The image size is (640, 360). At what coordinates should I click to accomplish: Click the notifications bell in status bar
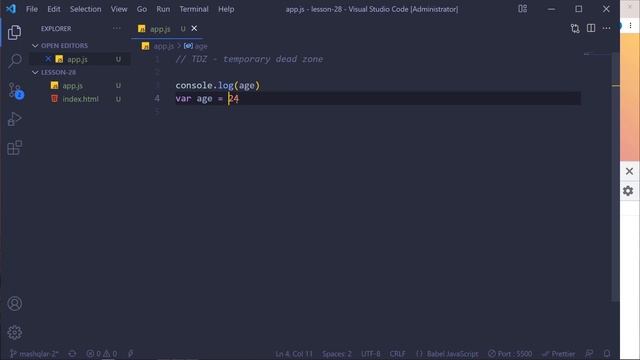tap(607, 353)
